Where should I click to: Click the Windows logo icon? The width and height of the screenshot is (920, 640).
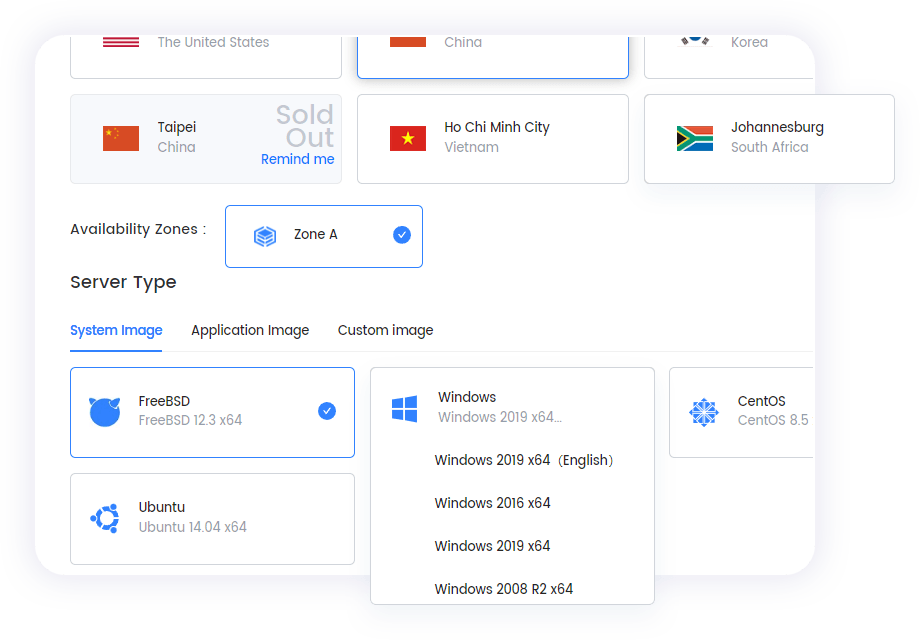(x=404, y=408)
